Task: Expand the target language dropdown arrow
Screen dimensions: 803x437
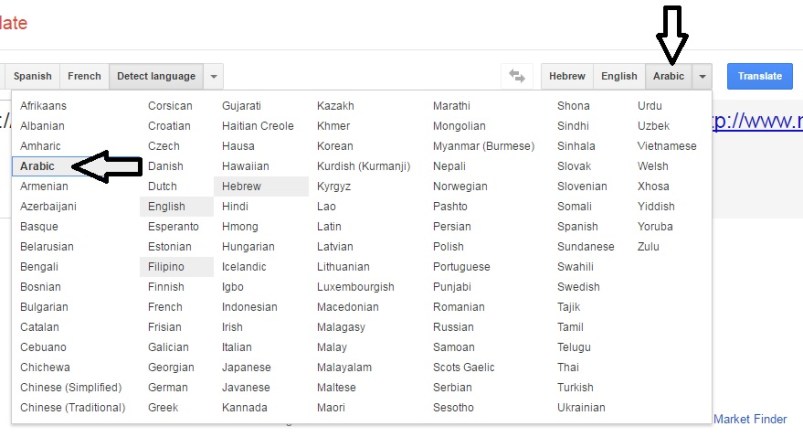Action: tap(703, 76)
